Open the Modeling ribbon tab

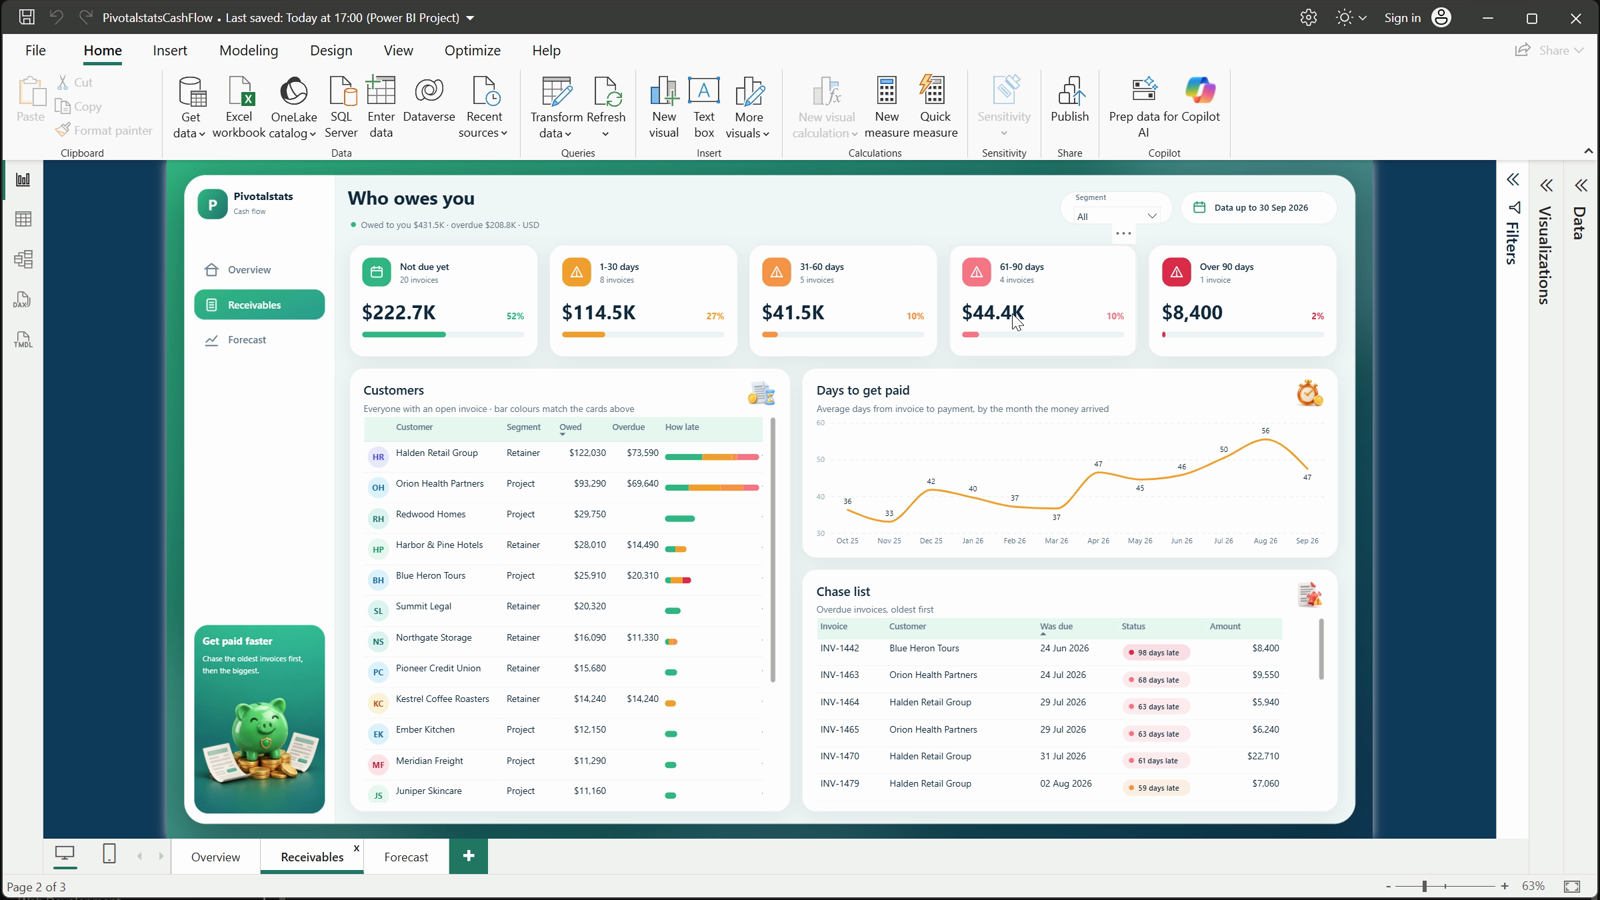(249, 50)
